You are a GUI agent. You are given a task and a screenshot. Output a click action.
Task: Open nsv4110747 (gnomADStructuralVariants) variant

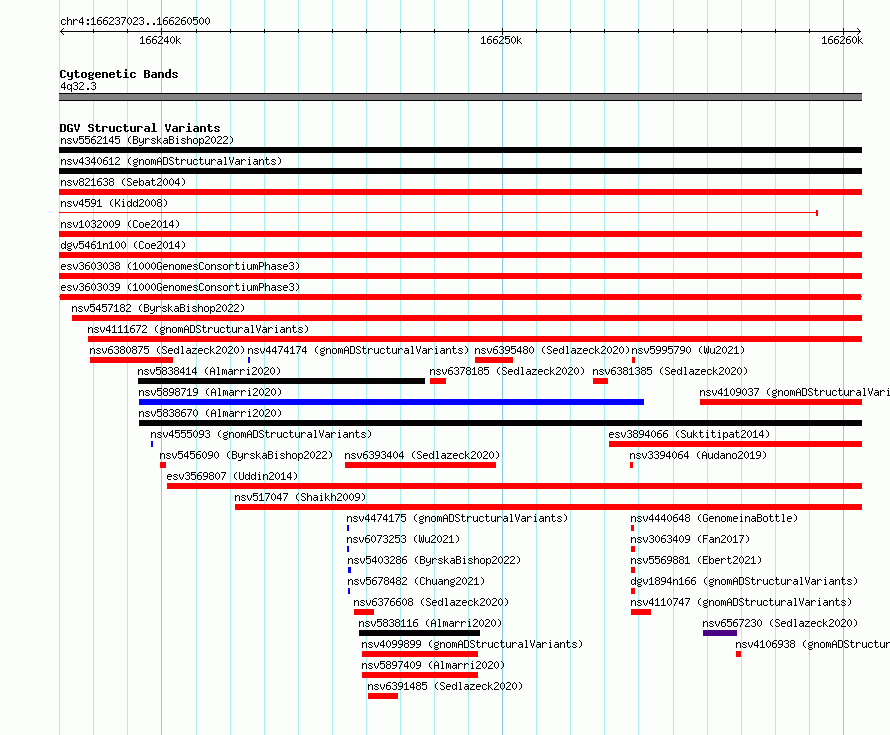(742, 602)
